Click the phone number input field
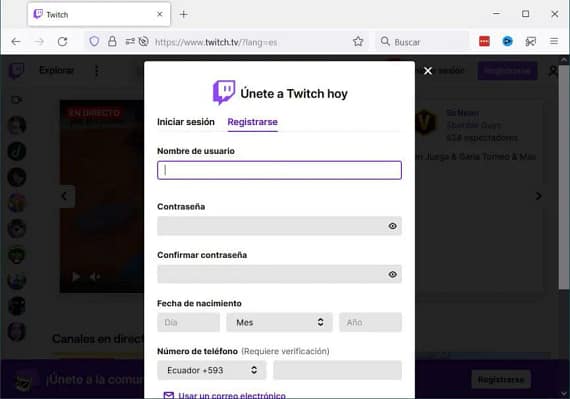The image size is (570, 399). point(337,370)
